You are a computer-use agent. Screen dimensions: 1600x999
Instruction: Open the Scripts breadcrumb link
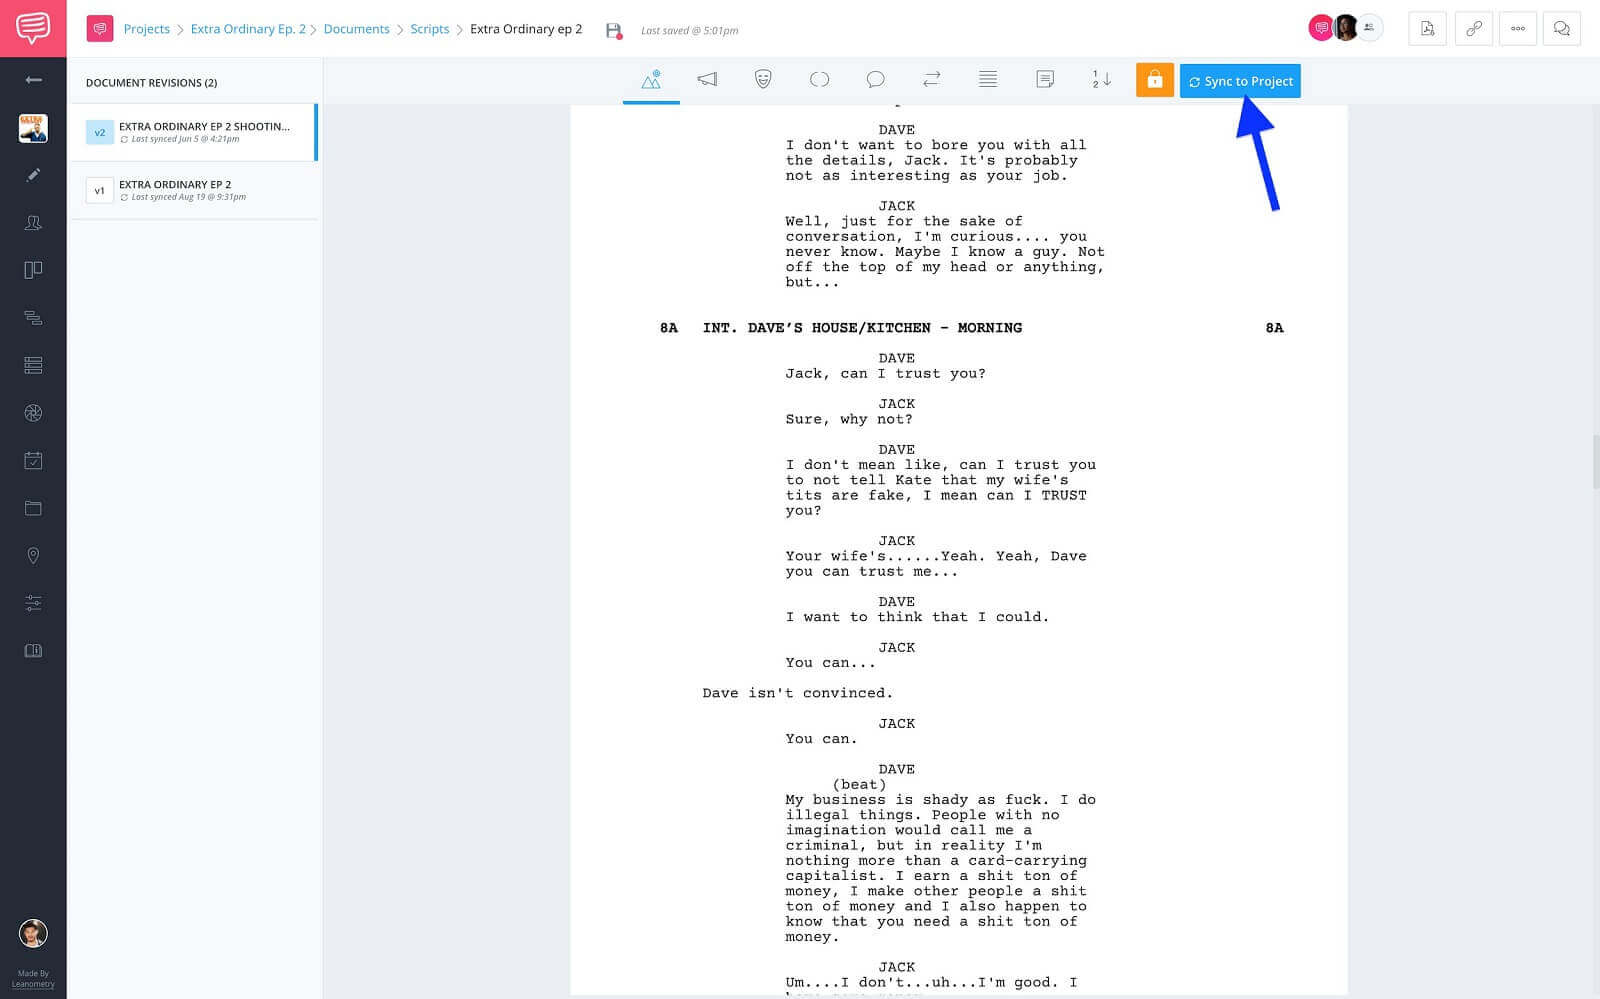[429, 29]
